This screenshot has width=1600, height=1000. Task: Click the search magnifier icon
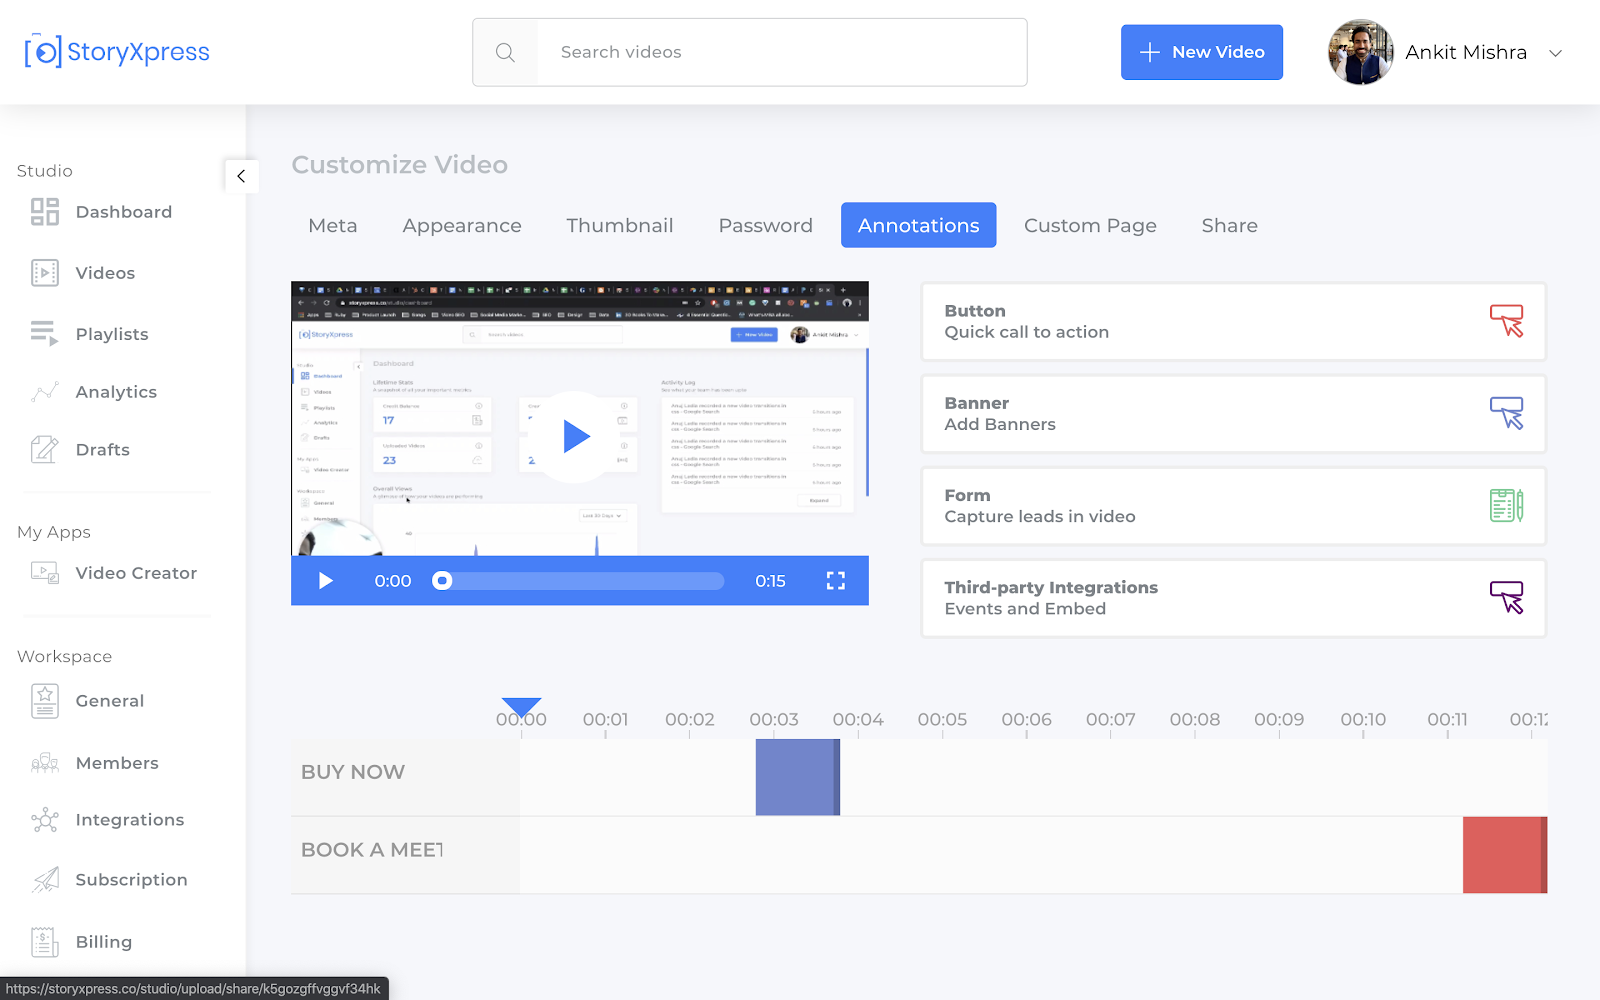(506, 52)
